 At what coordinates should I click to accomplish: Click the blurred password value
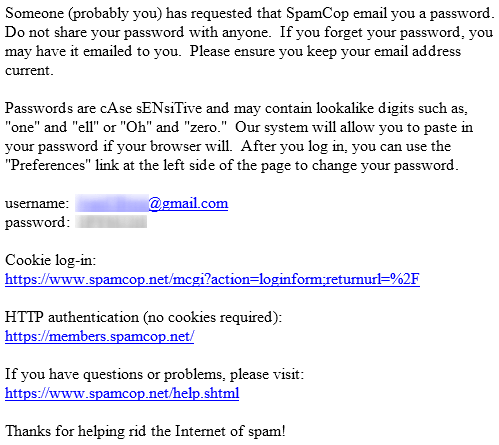[x=111, y=222]
